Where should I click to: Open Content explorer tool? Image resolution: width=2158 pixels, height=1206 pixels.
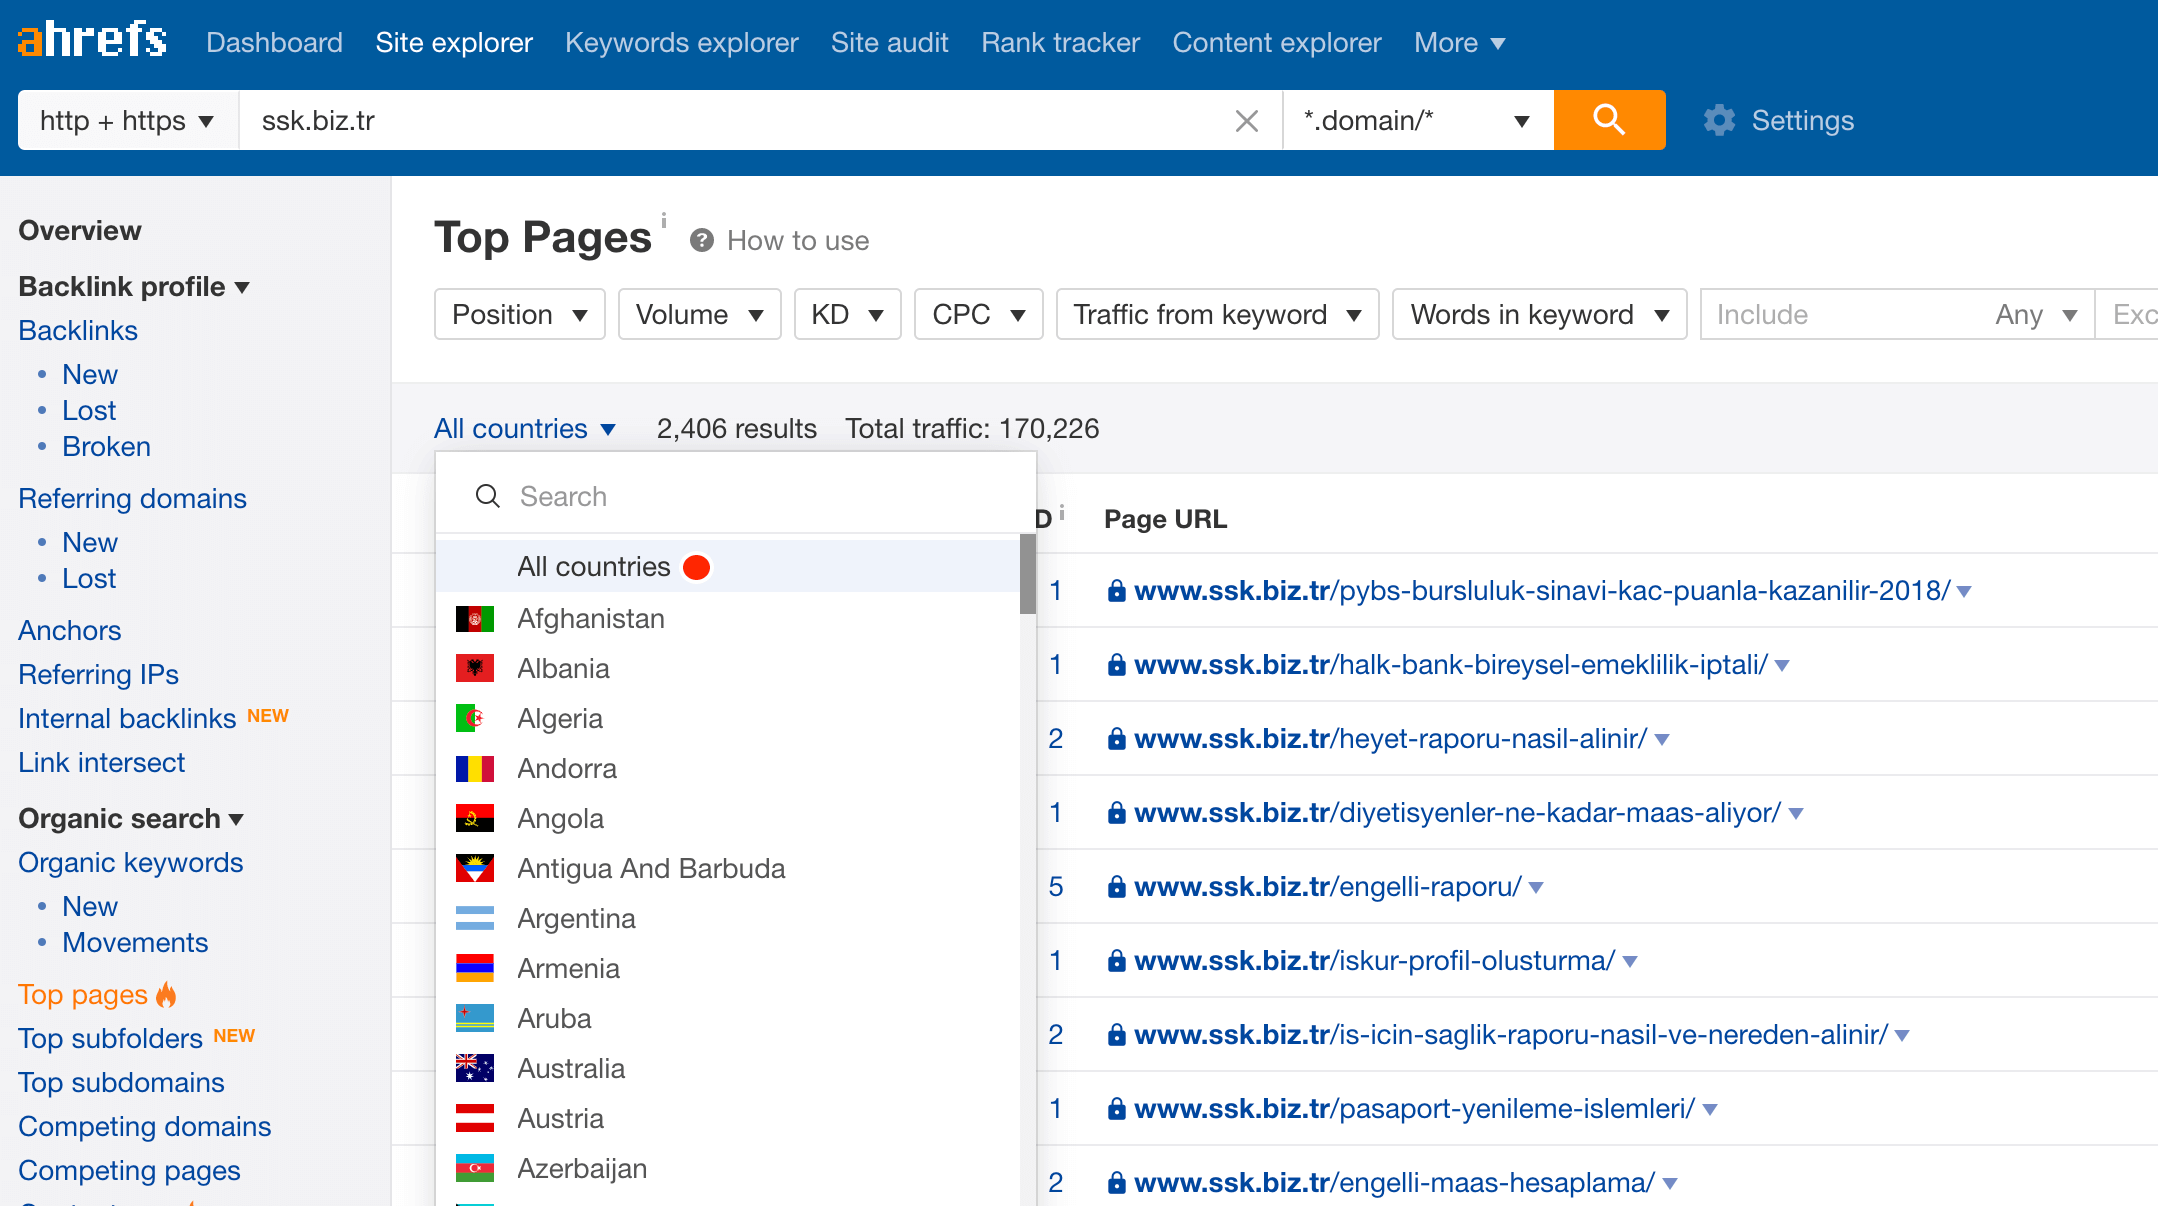pos(1276,41)
